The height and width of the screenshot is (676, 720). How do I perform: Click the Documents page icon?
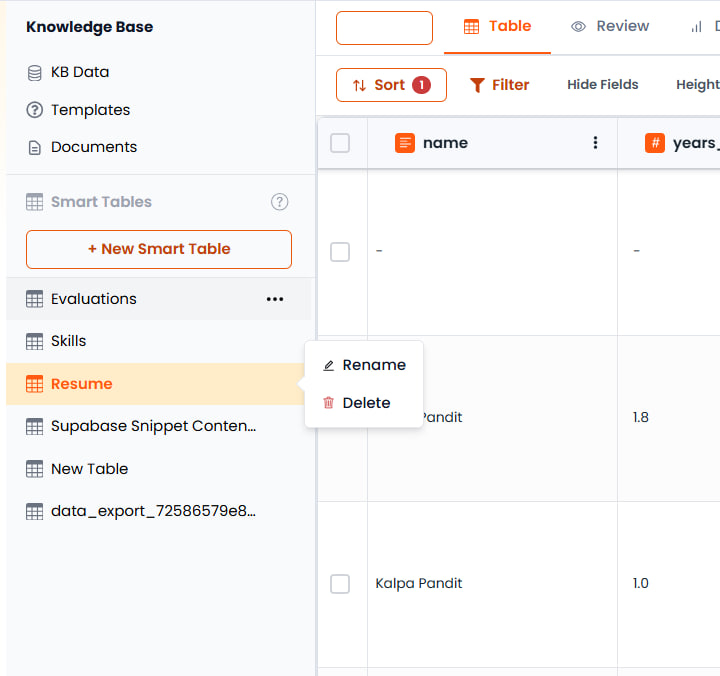(34, 147)
